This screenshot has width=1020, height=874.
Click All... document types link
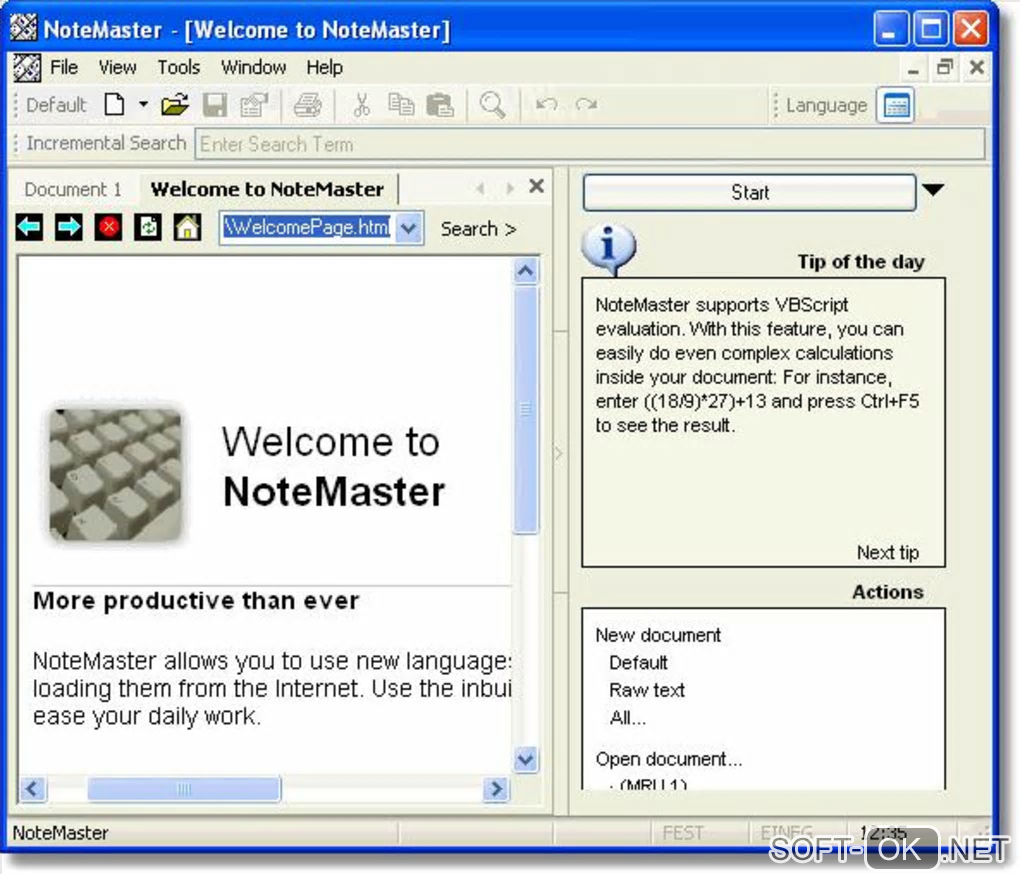click(x=628, y=718)
